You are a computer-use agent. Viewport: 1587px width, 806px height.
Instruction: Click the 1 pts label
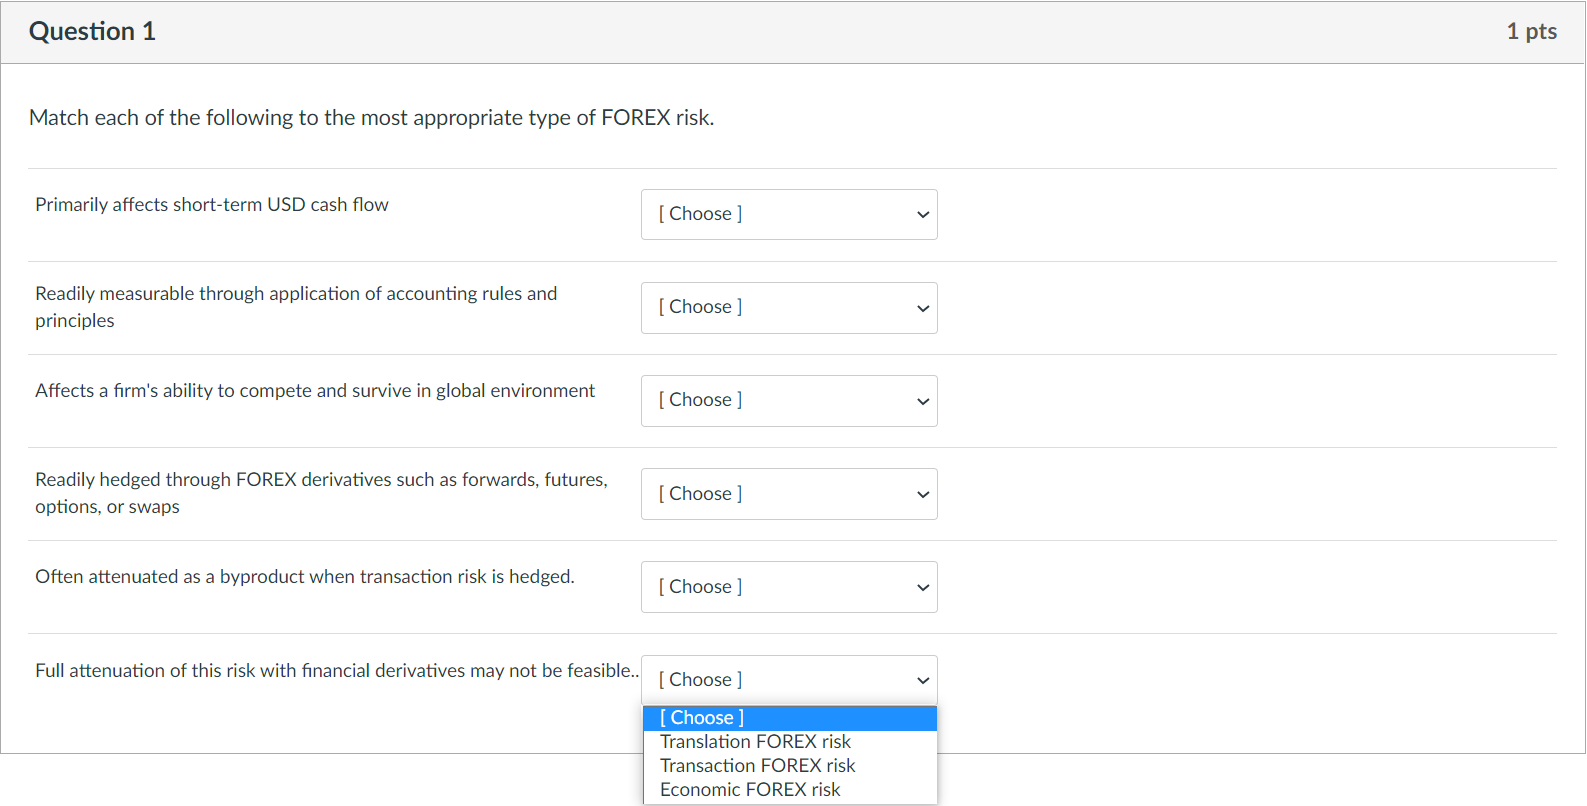tap(1531, 32)
